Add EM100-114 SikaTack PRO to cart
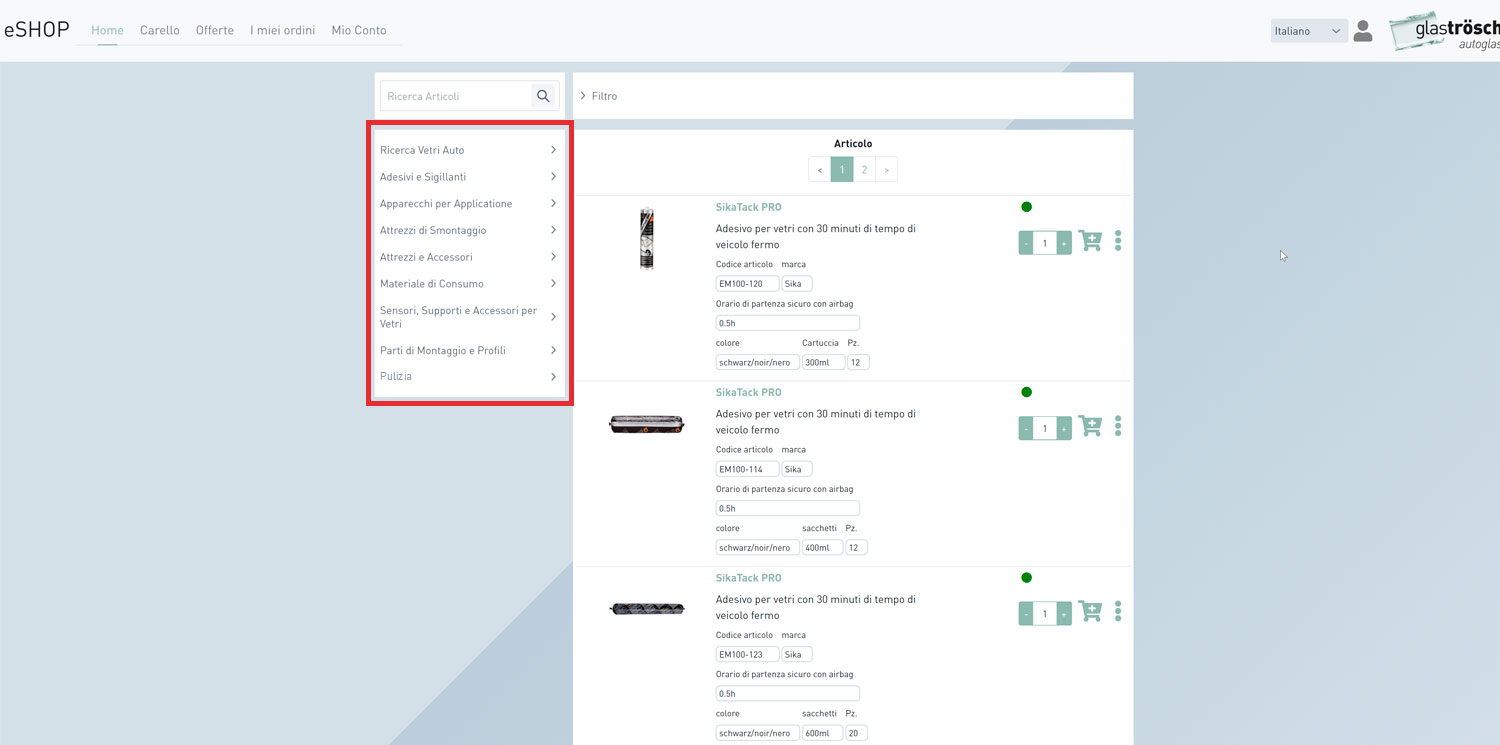Screen dimensions: 1500x745 point(1090,426)
